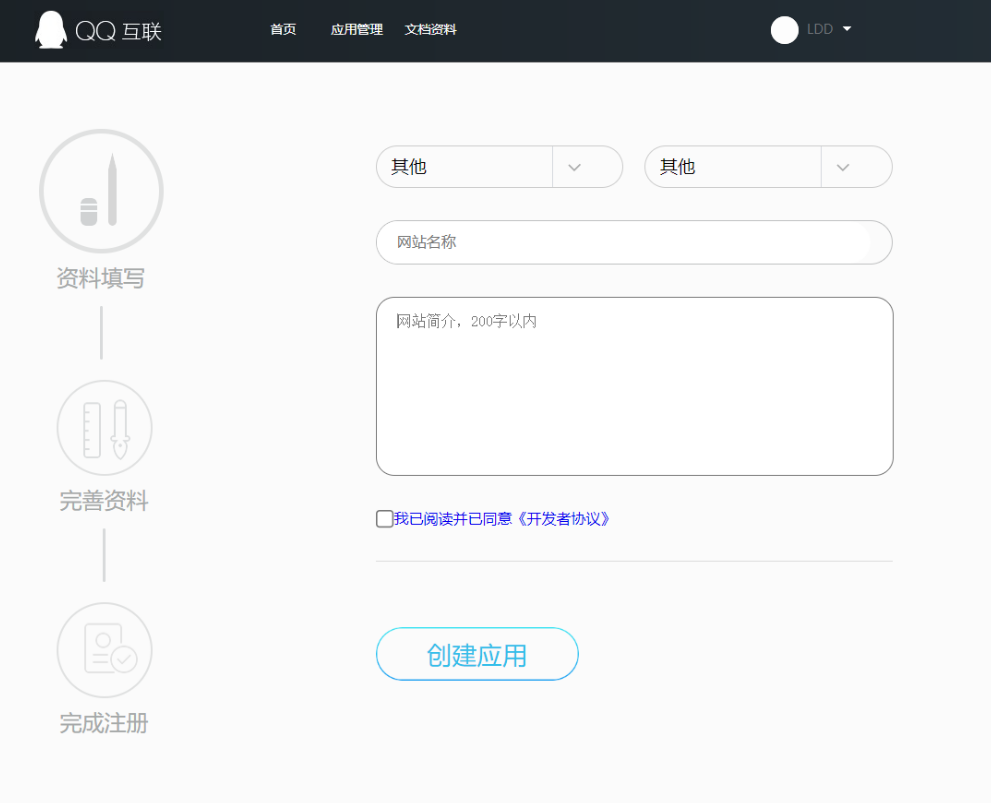Open the LDD account dropdown menu
This screenshot has height=803, width=991.
[x=846, y=29]
